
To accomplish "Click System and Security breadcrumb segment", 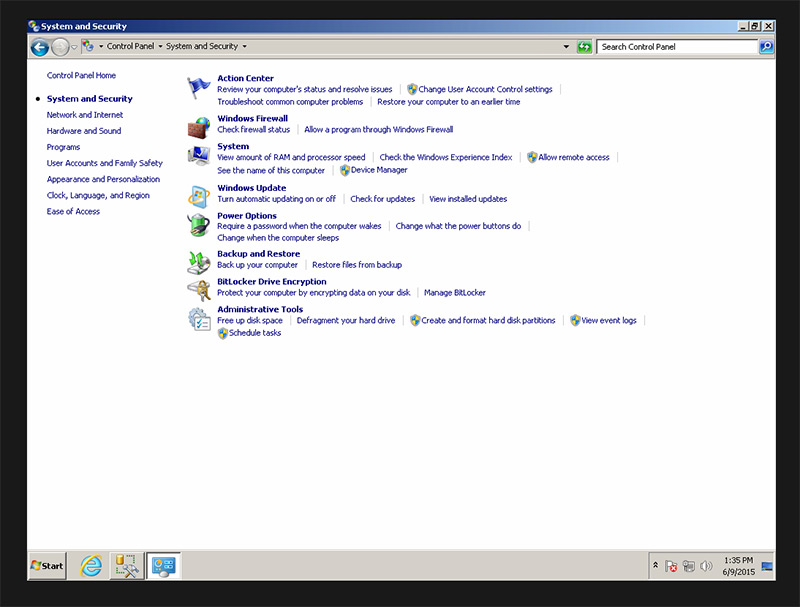I will point(202,46).
